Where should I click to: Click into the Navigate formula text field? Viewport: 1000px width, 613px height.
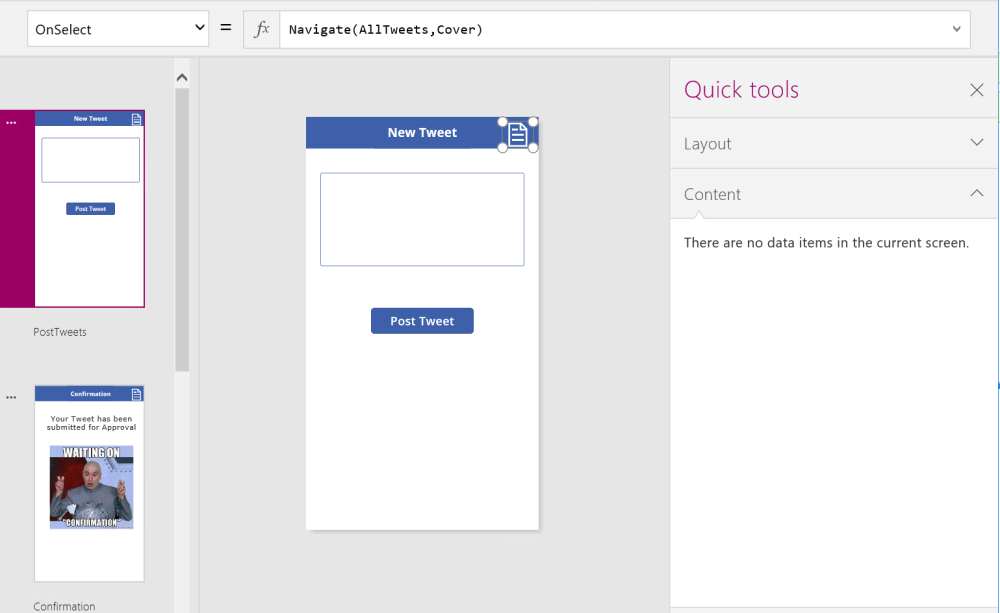[x=610, y=30]
